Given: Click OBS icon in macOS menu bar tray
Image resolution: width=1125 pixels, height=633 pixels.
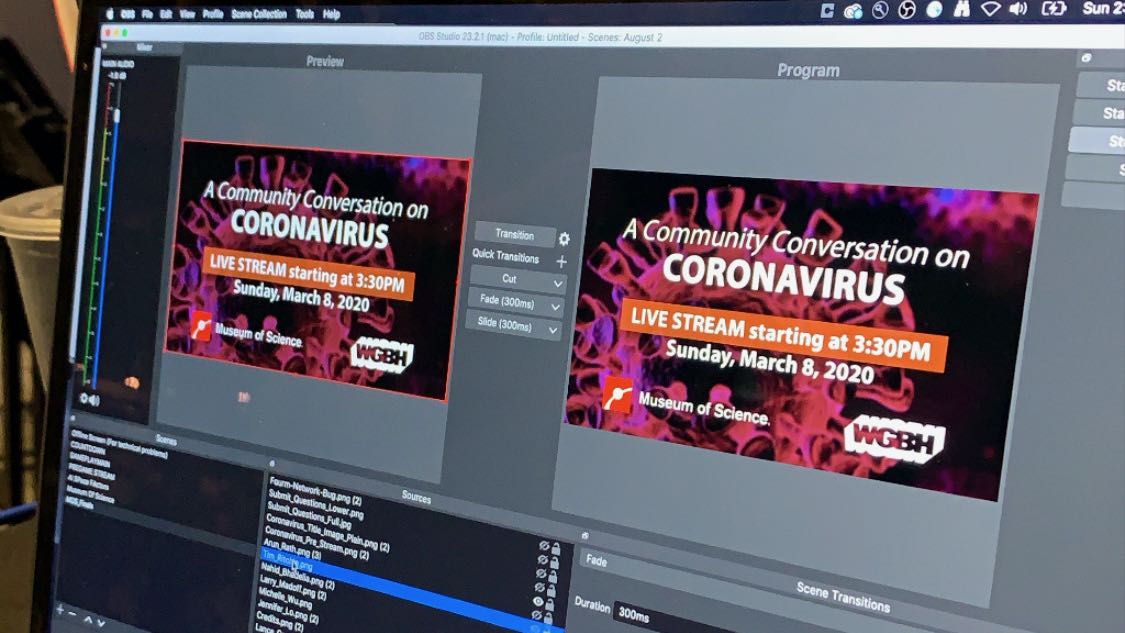Looking at the screenshot, I should tap(907, 10).
